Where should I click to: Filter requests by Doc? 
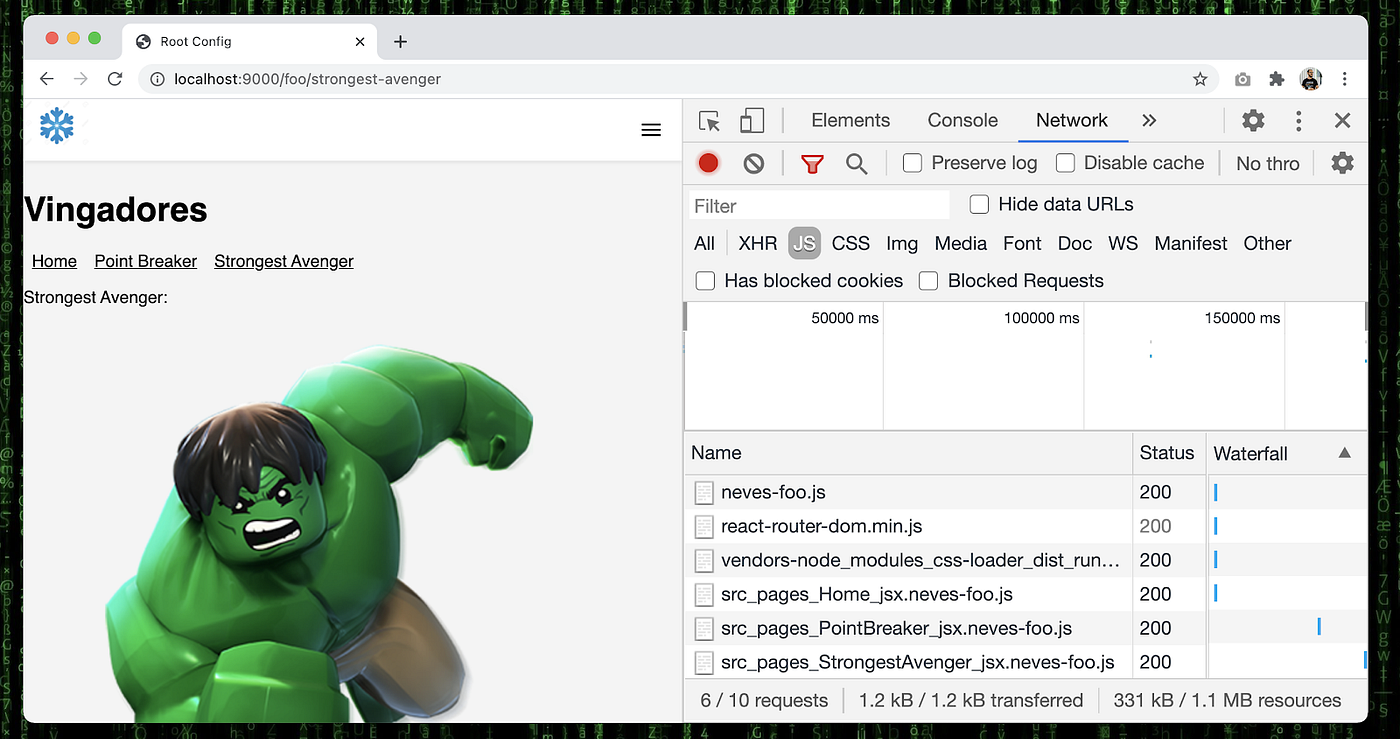pos(1075,243)
